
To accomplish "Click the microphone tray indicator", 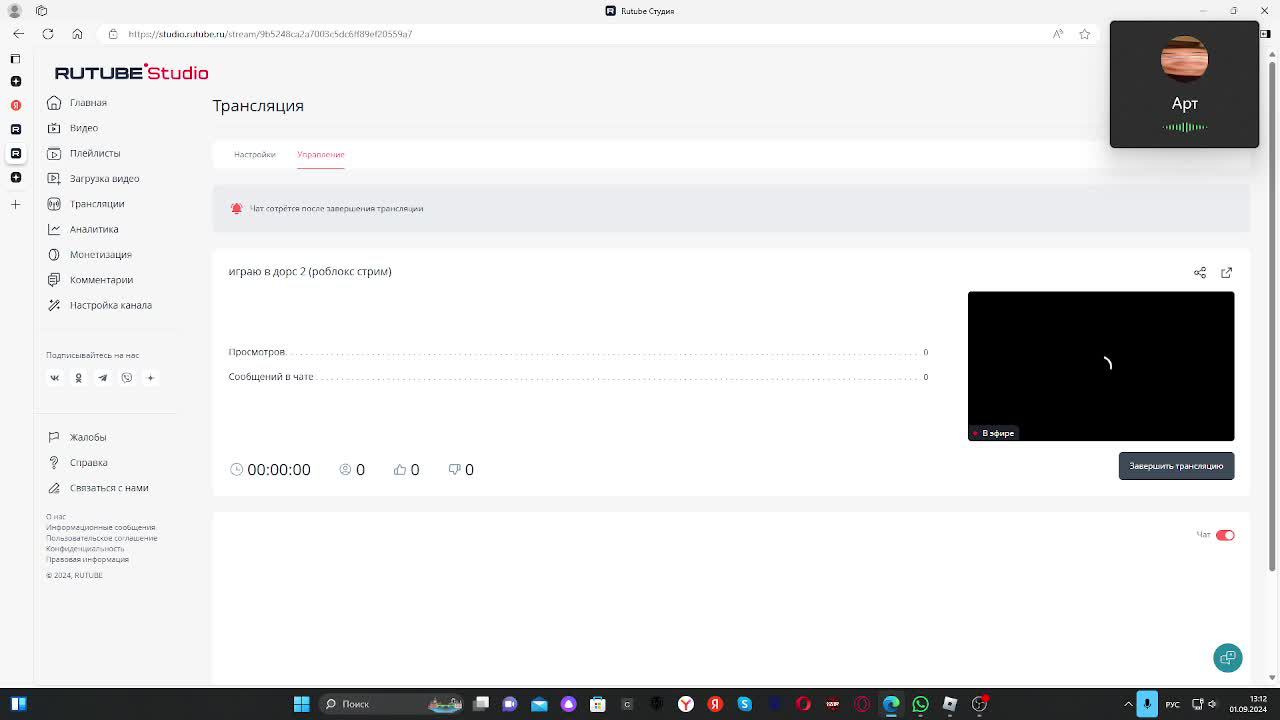I will click(1147, 704).
